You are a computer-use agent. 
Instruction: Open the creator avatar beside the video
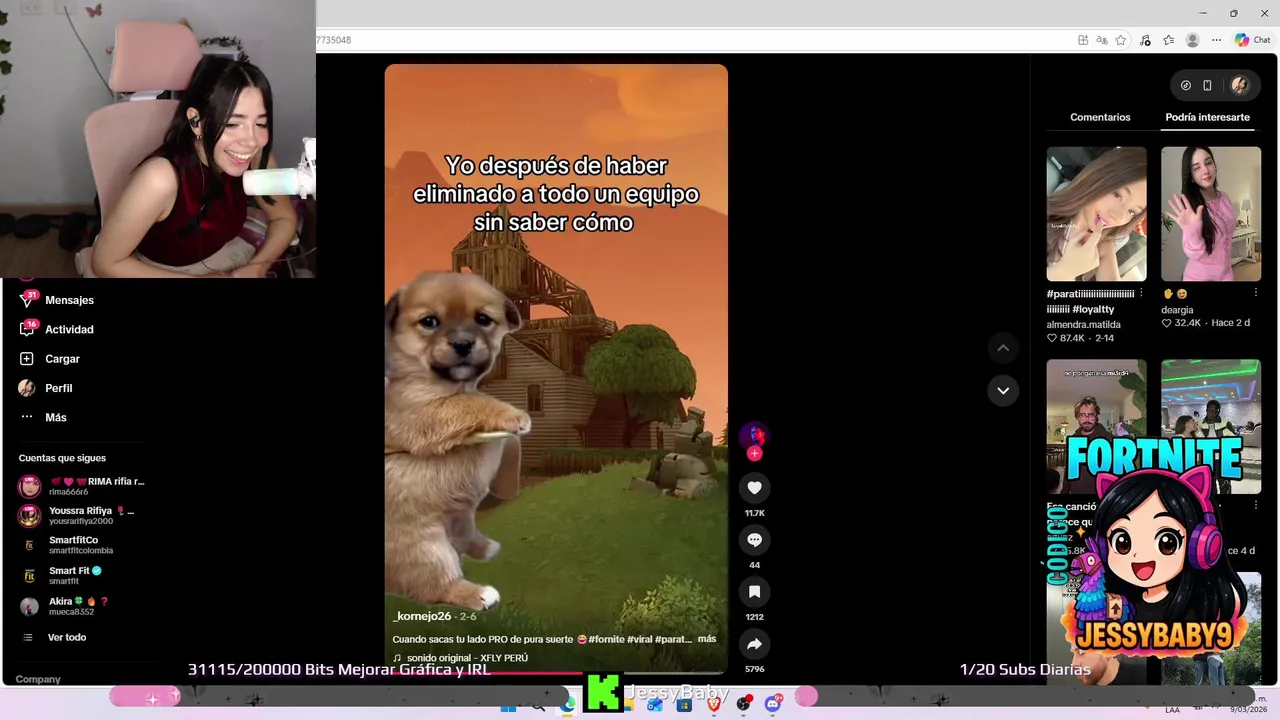pyautogui.click(x=754, y=434)
